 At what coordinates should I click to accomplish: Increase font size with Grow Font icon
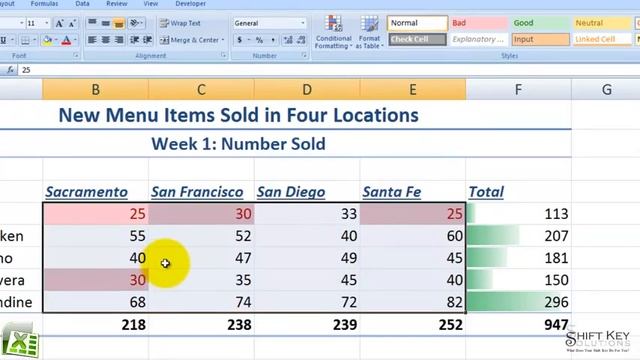(60, 23)
